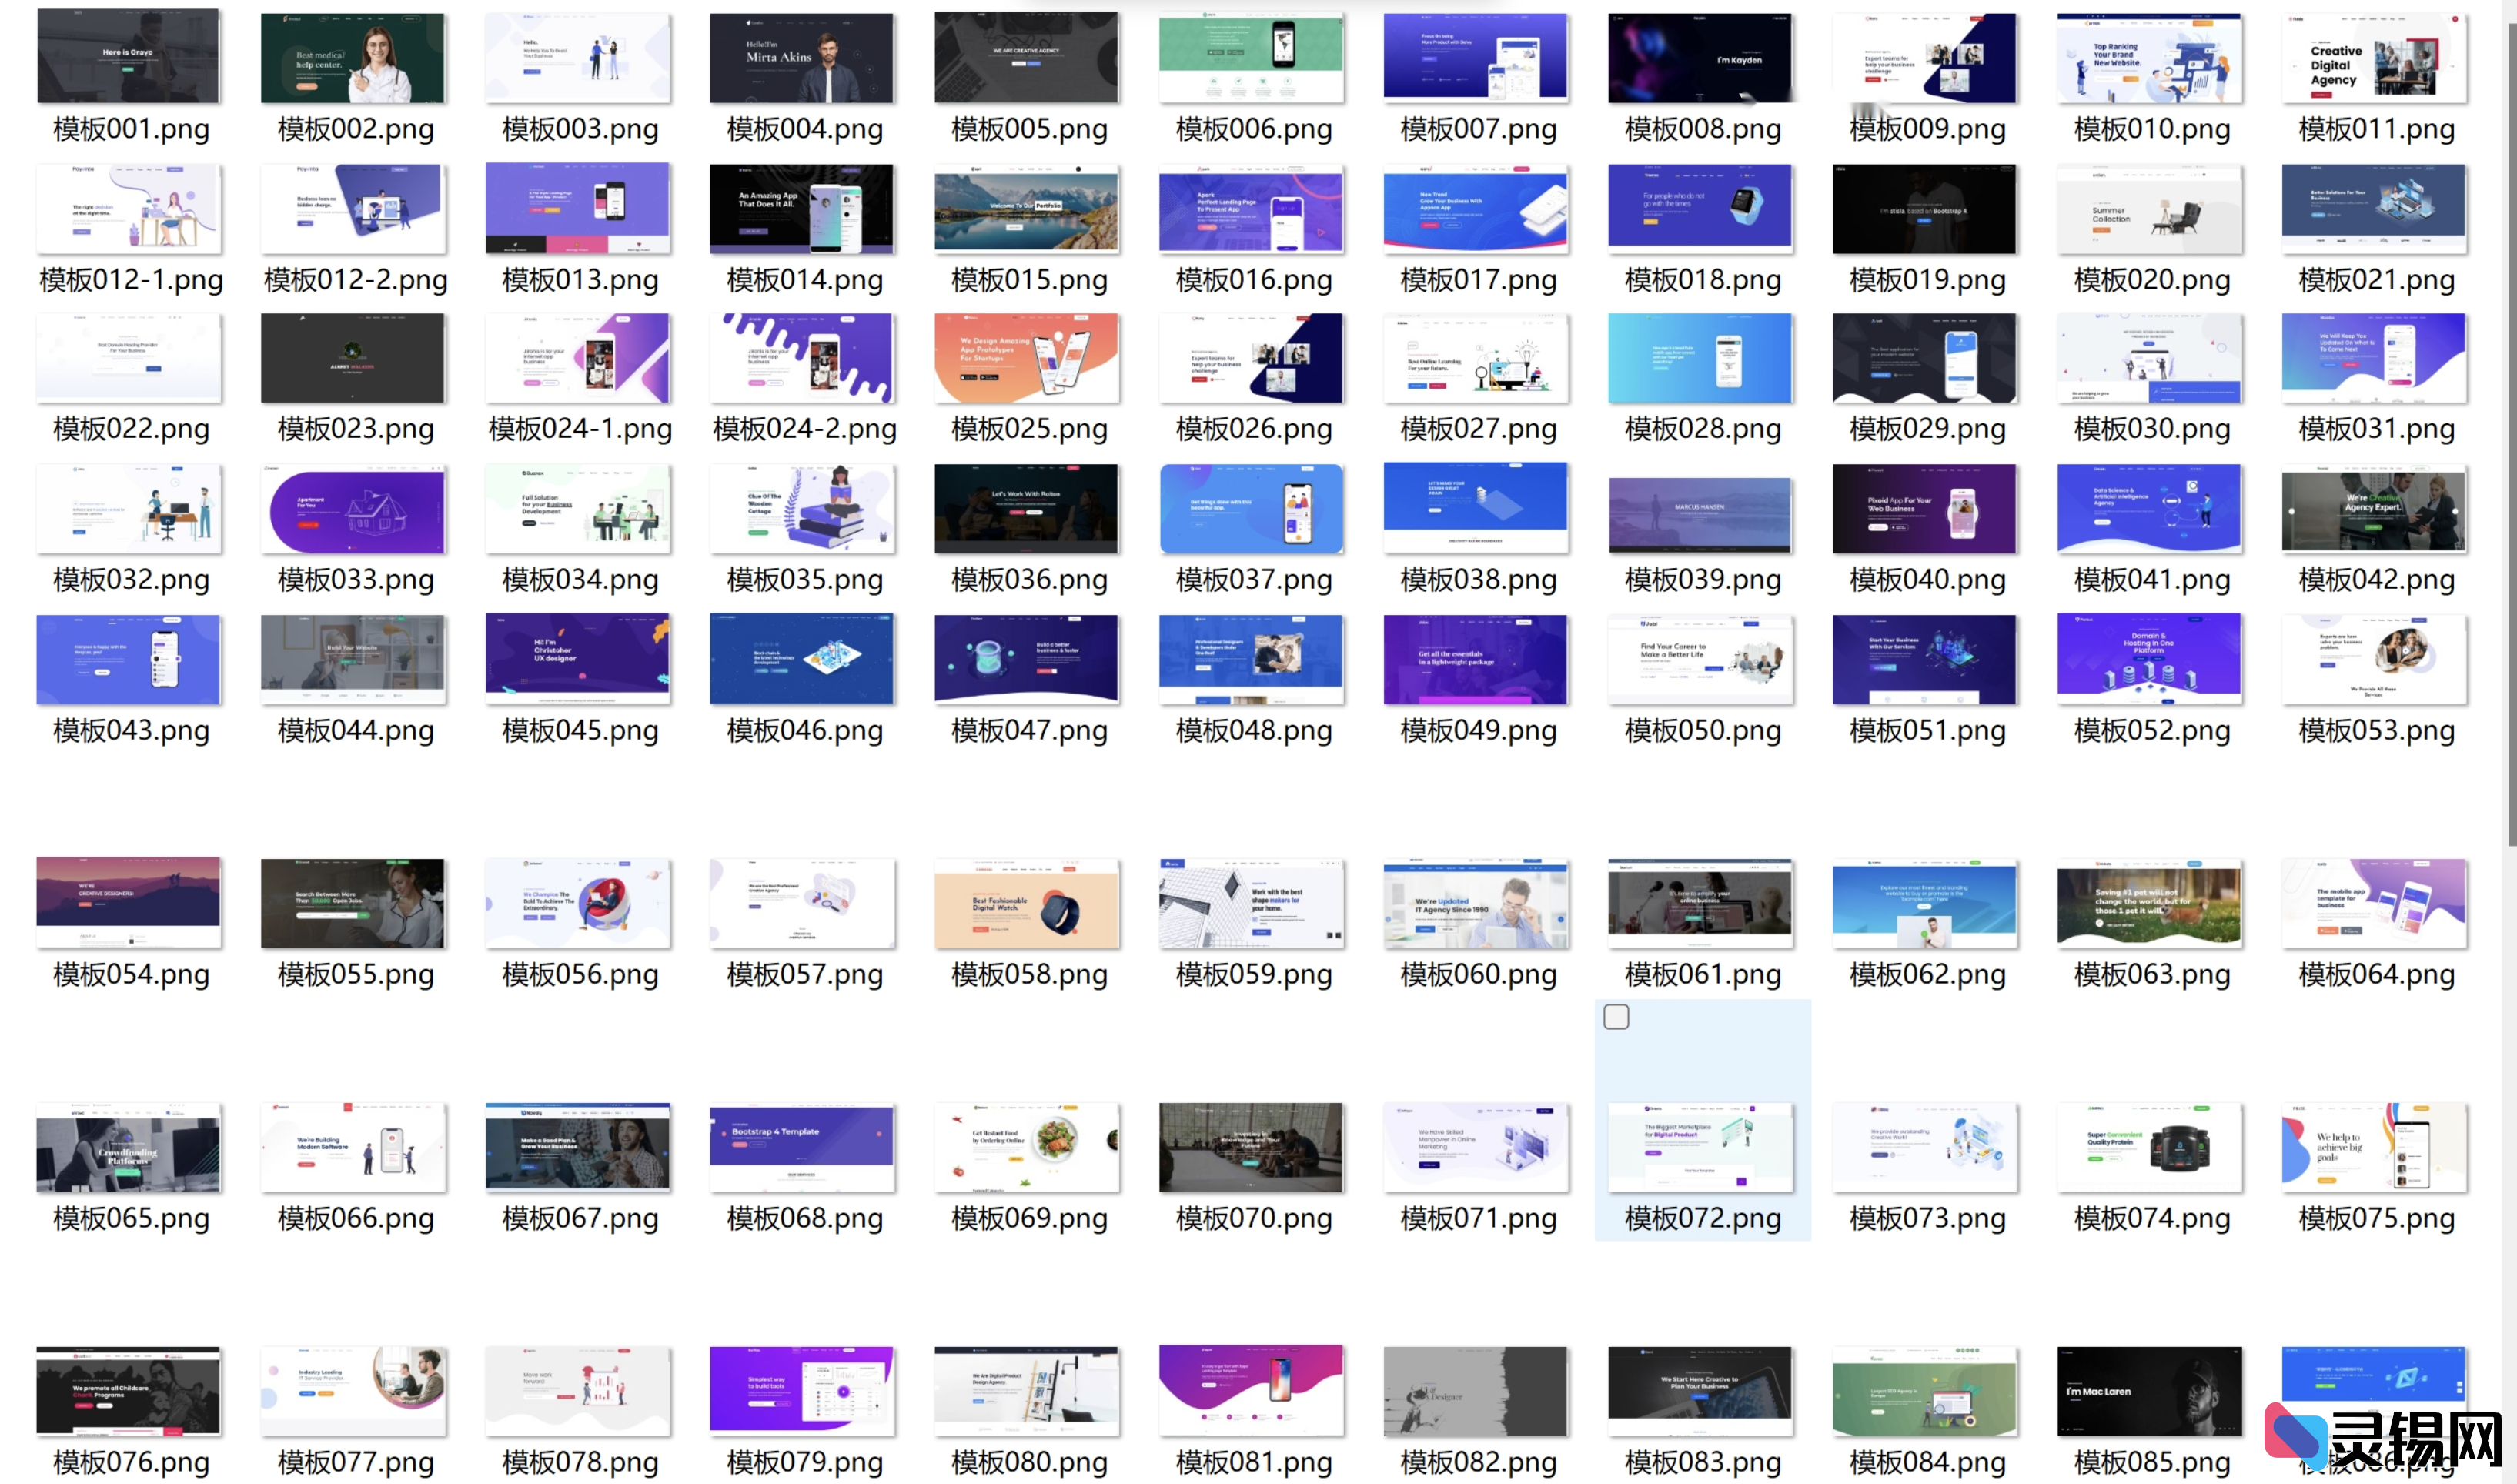Select the 模板002.png medical help image
Screen dimensions: 2517x1484
click(x=353, y=57)
